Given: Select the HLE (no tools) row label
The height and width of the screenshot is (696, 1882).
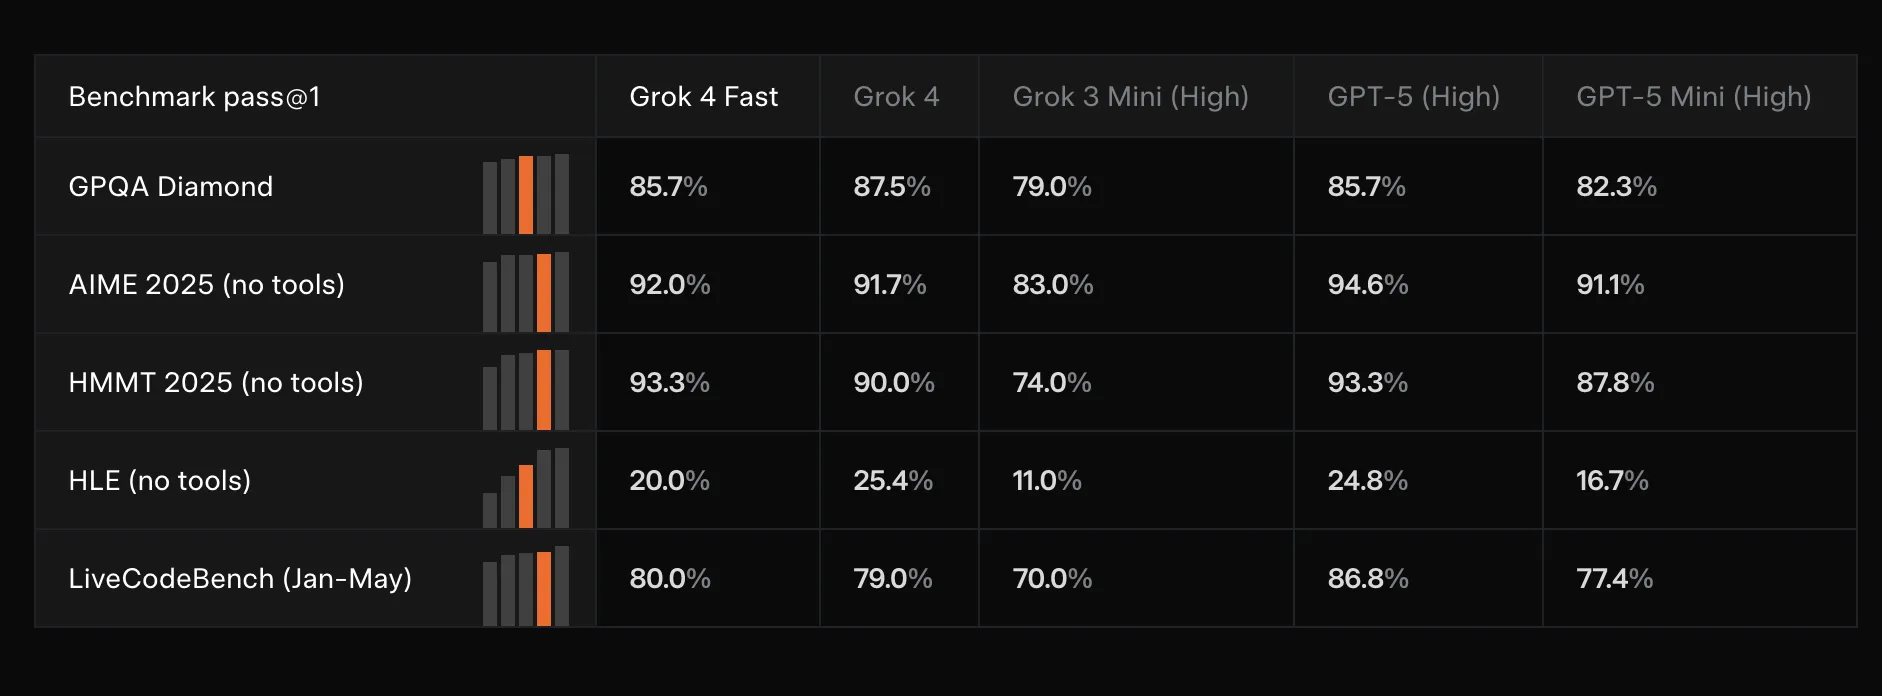Looking at the screenshot, I should coord(159,481).
